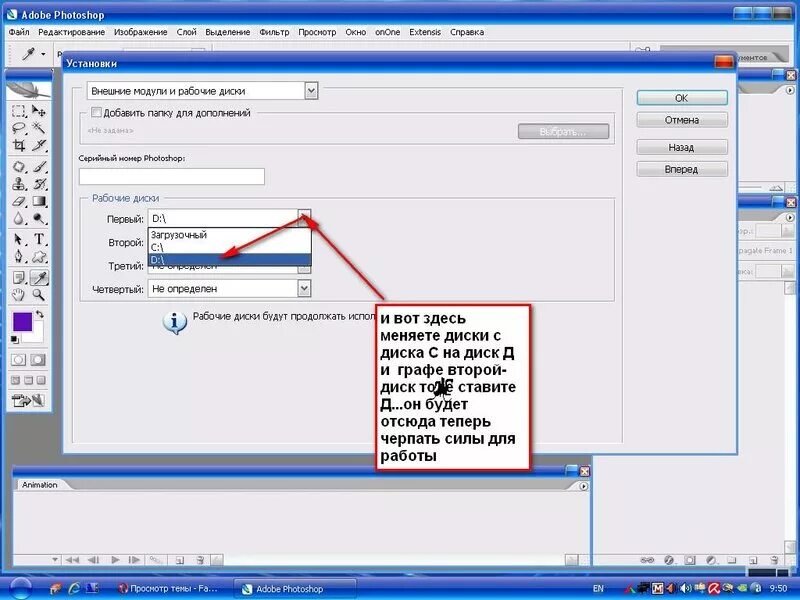Choose 'C:\' in the open disk list
Image resolution: width=800 pixels, height=600 pixels.
(230, 247)
